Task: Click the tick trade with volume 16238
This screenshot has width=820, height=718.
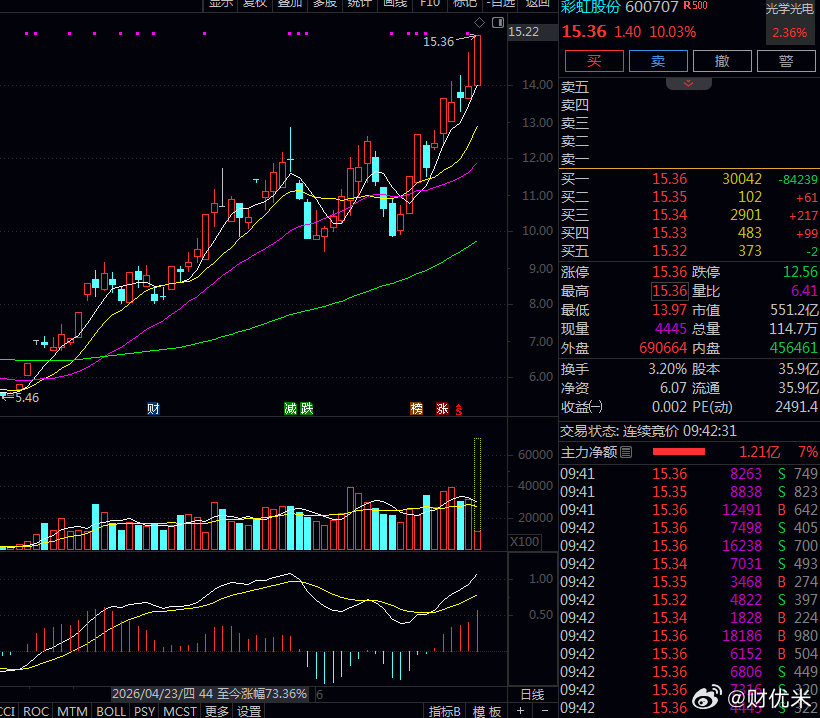Action: pyautogui.click(x=742, y=546)
